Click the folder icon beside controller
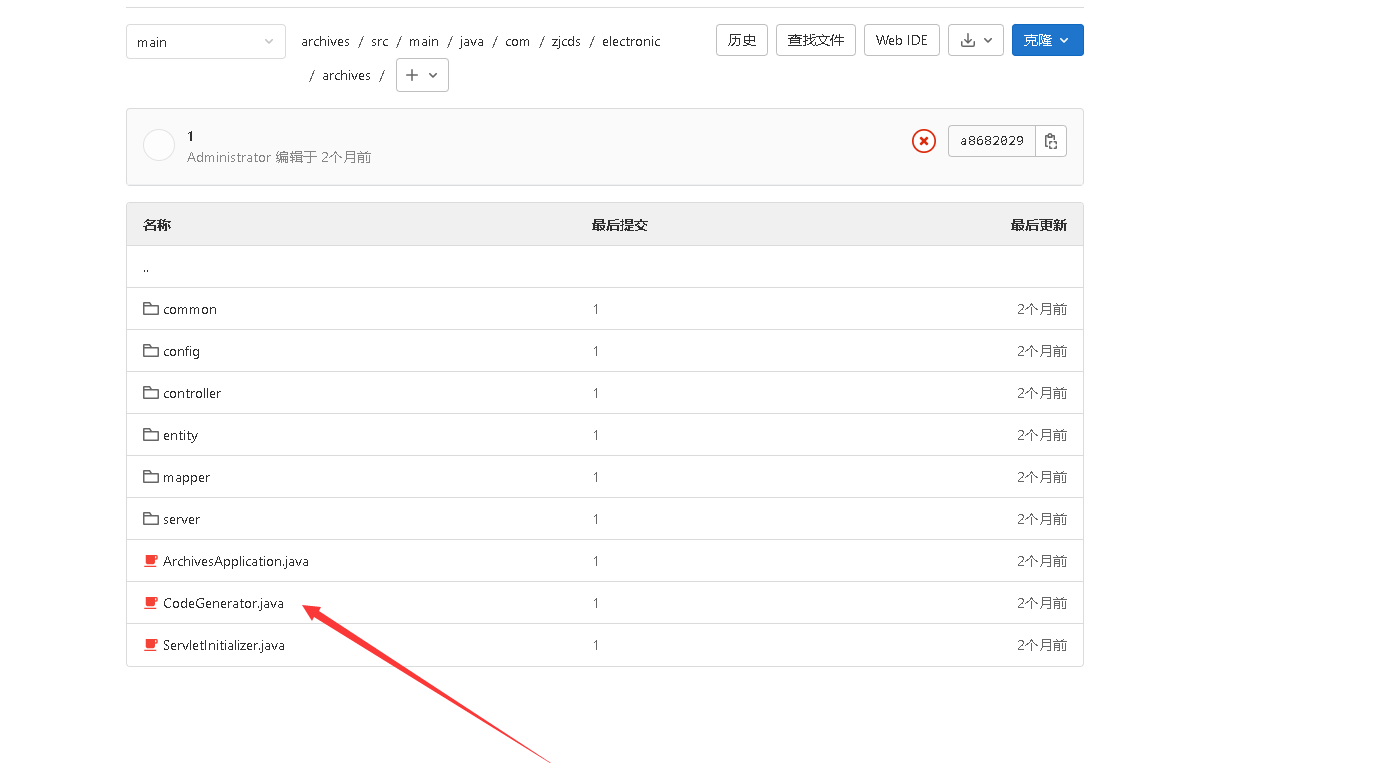This screenshot has height=776, width=1384. pyautogui.click(x=150, y=393)
